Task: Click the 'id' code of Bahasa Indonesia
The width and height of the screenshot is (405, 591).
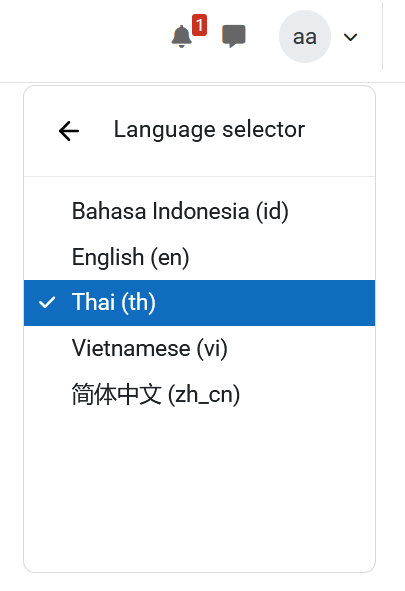Action: 272,211
